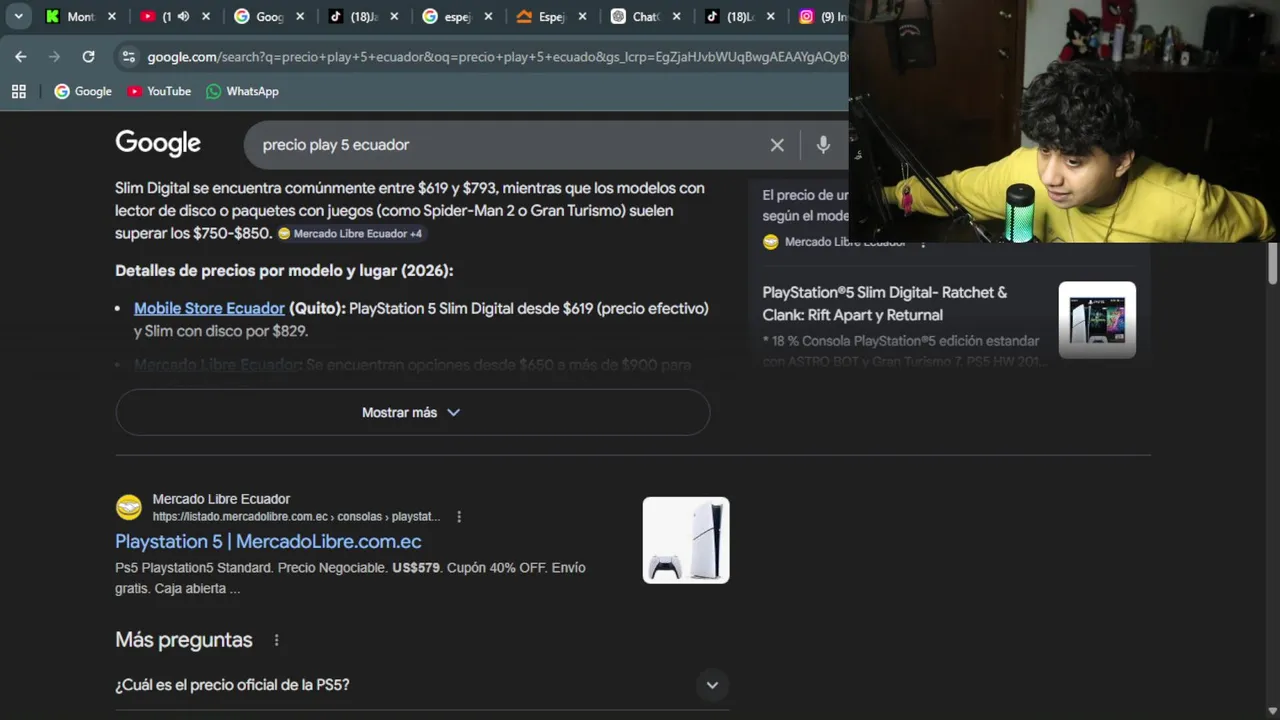The image size is (1280, 720).
Task: Click the PS5 console thumbnail in result
Action: click(686, 540)
